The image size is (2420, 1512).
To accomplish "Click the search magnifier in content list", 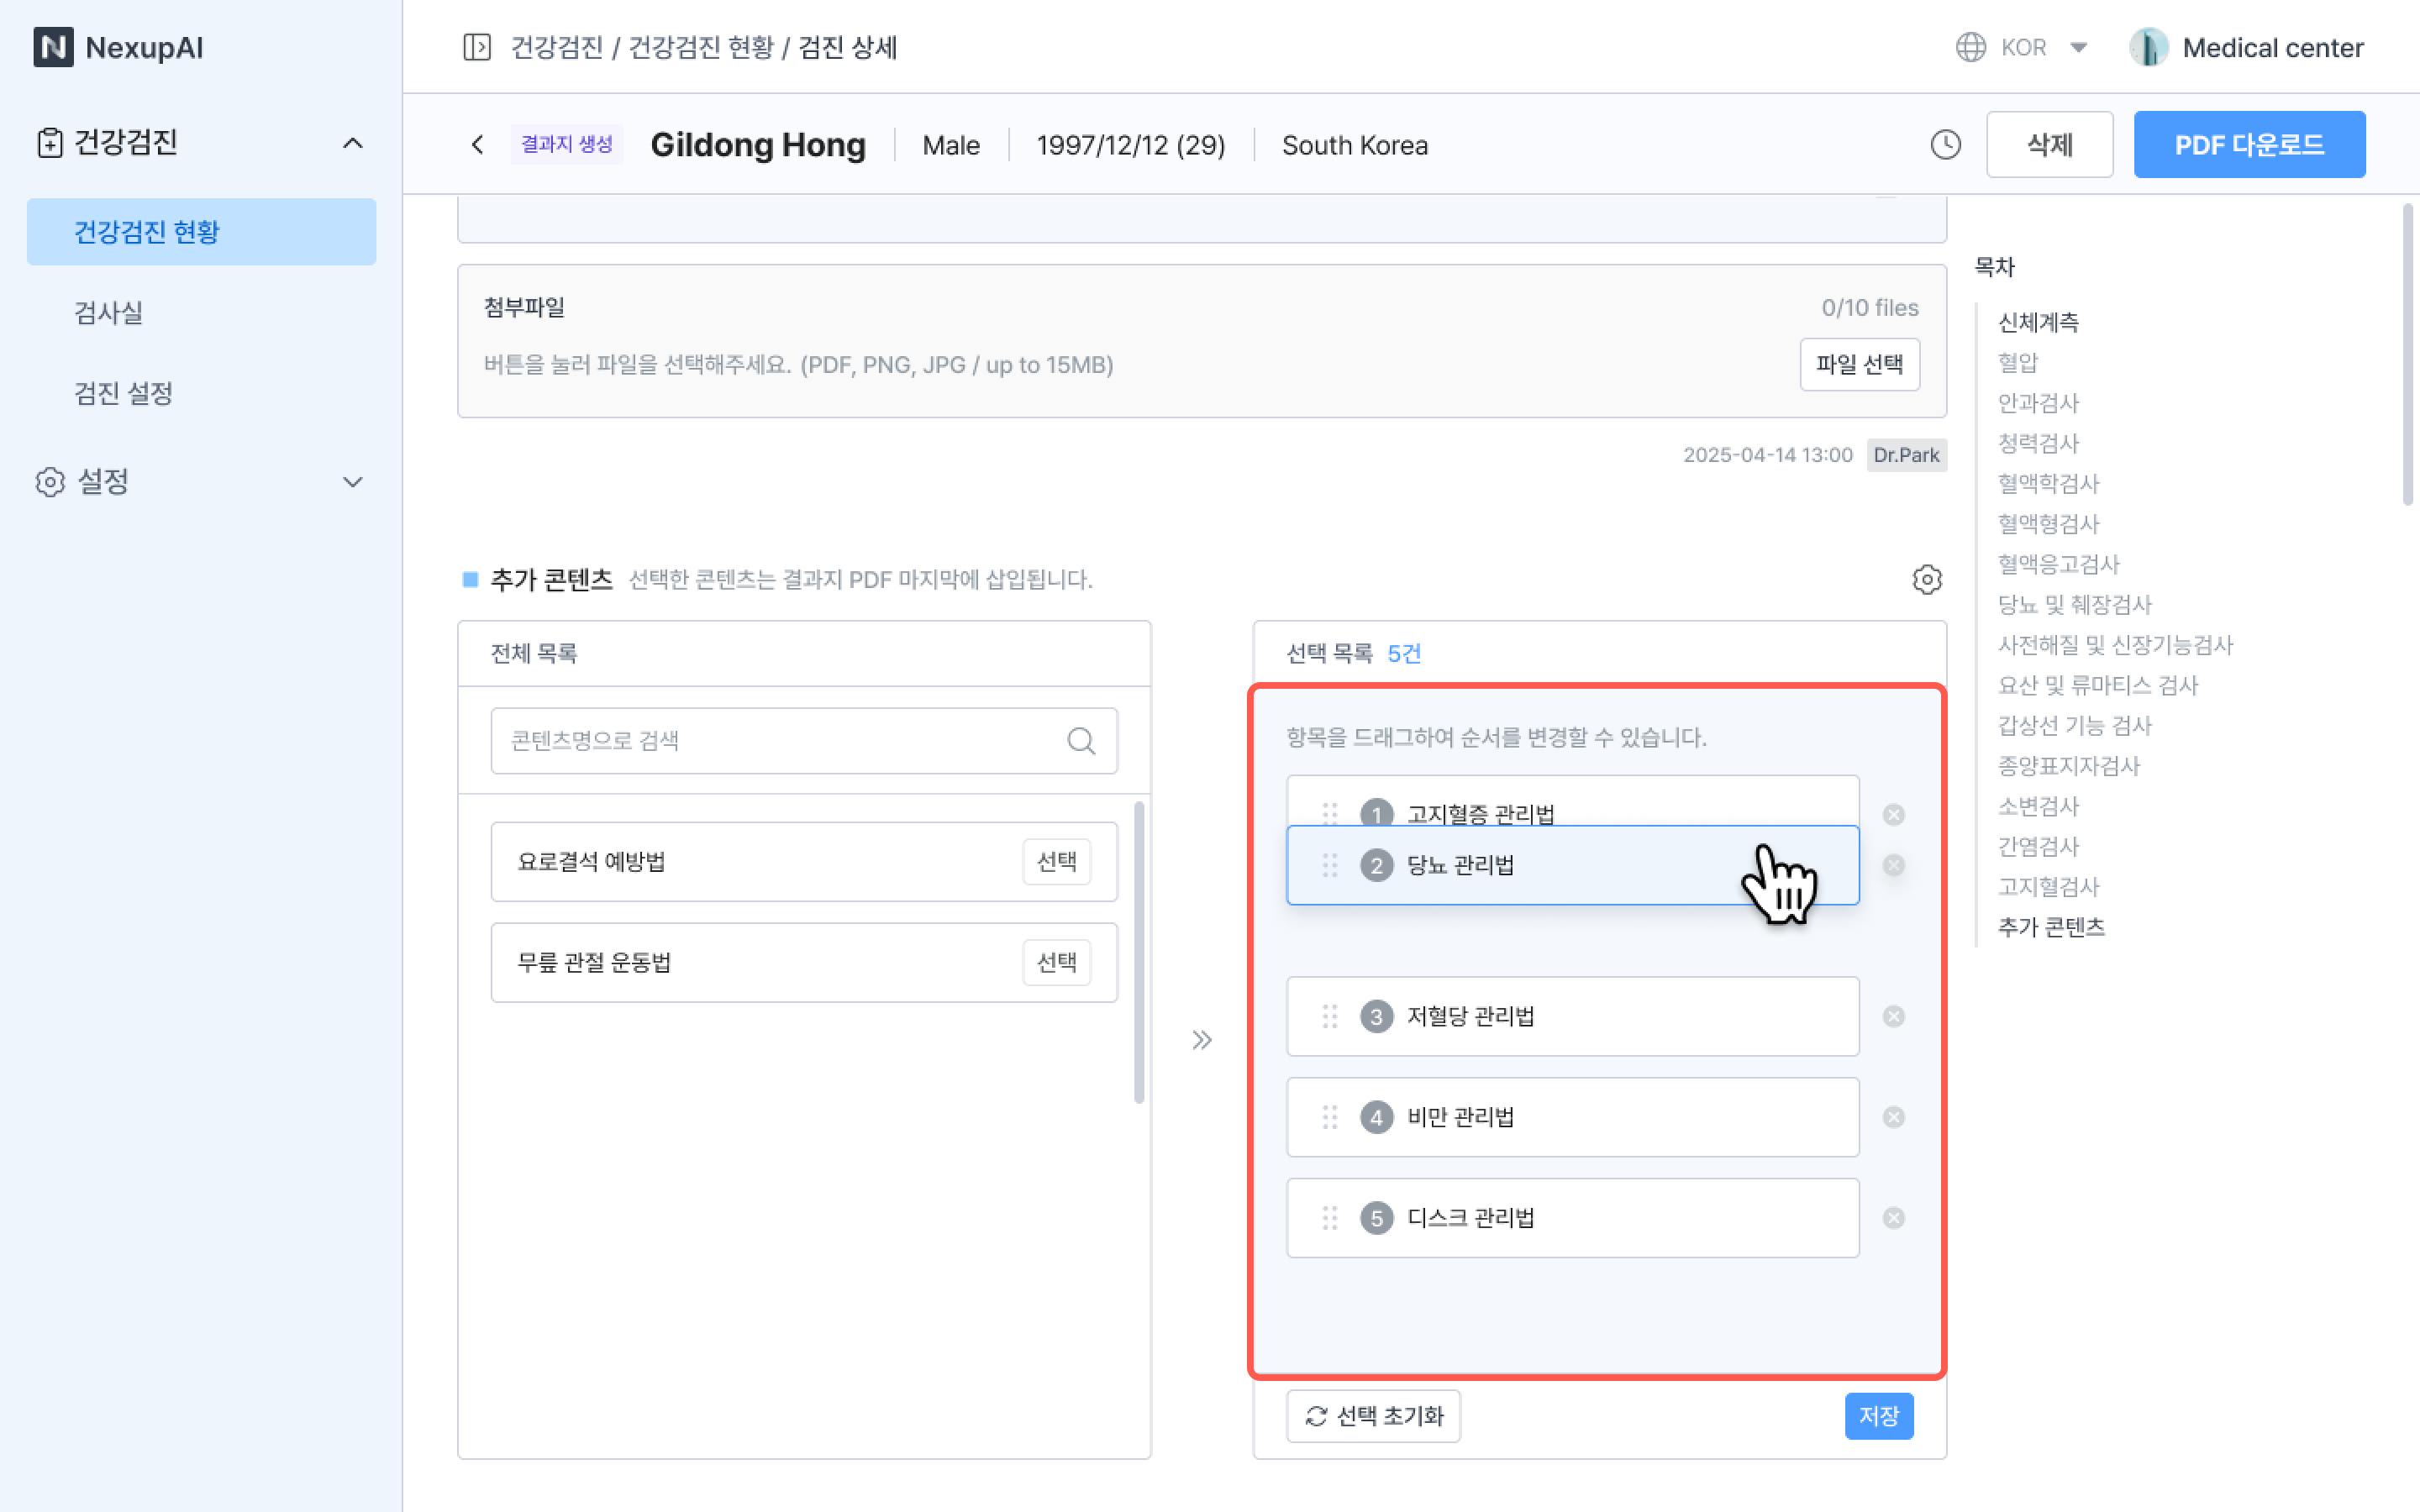I will click(x=1081, y=741).
